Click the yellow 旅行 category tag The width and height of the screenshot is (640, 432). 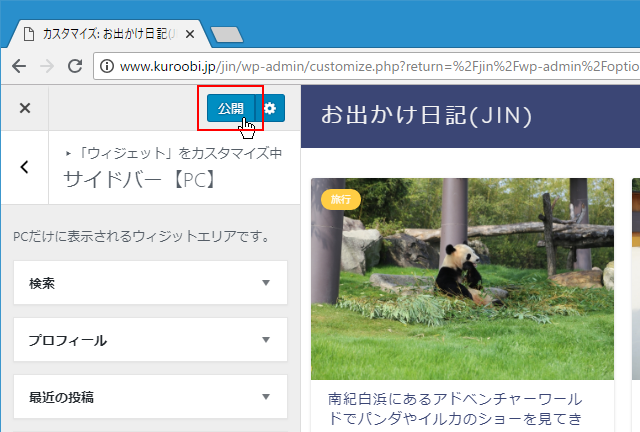pos(340,199)
